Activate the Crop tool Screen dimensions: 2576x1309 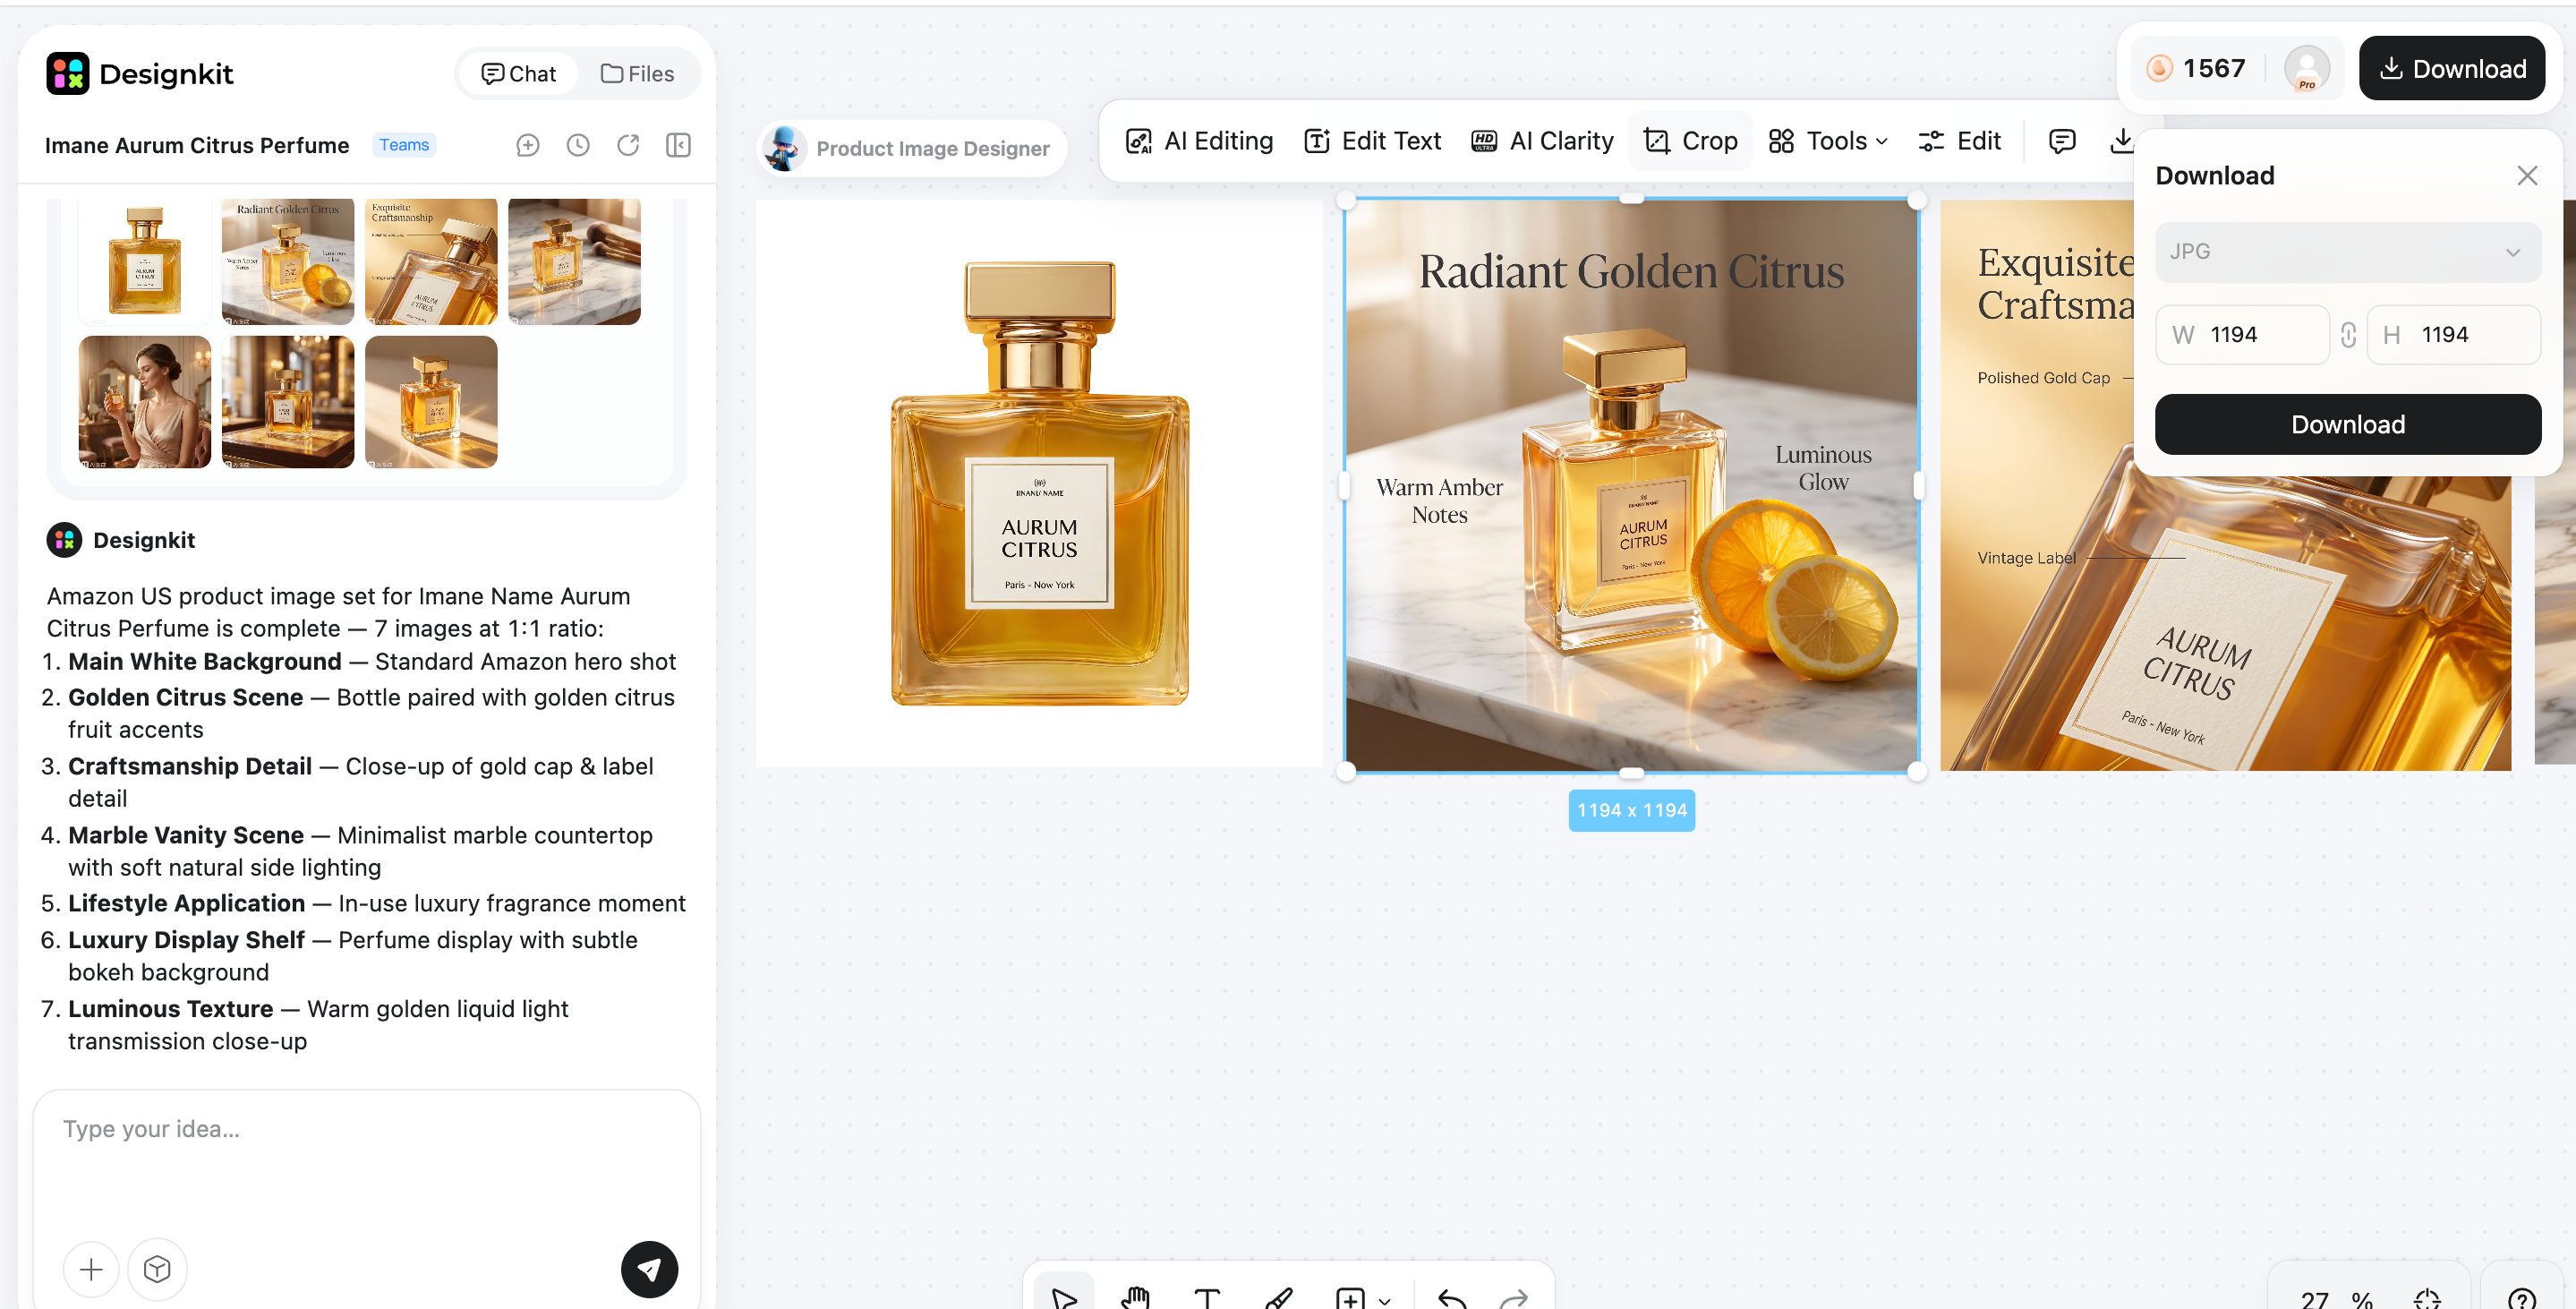click(x=1691, y=141)
